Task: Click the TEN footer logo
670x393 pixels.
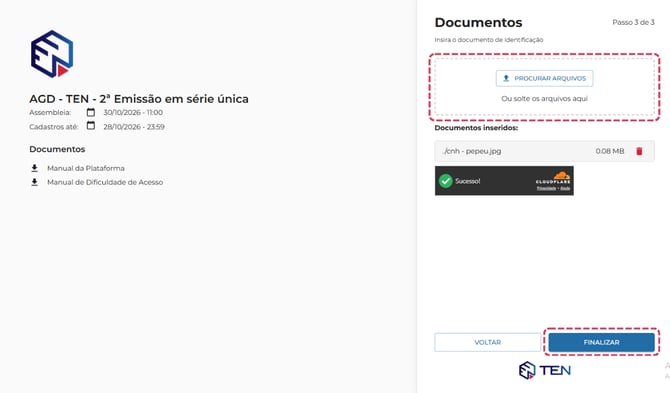Action: pos(545,370)
